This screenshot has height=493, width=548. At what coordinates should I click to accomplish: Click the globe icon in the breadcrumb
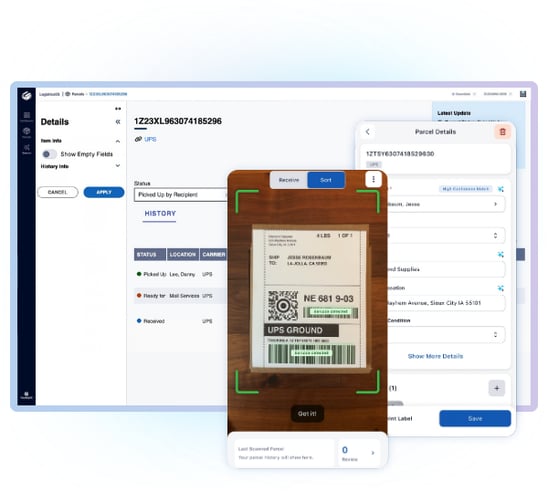[x=68, y=94]
